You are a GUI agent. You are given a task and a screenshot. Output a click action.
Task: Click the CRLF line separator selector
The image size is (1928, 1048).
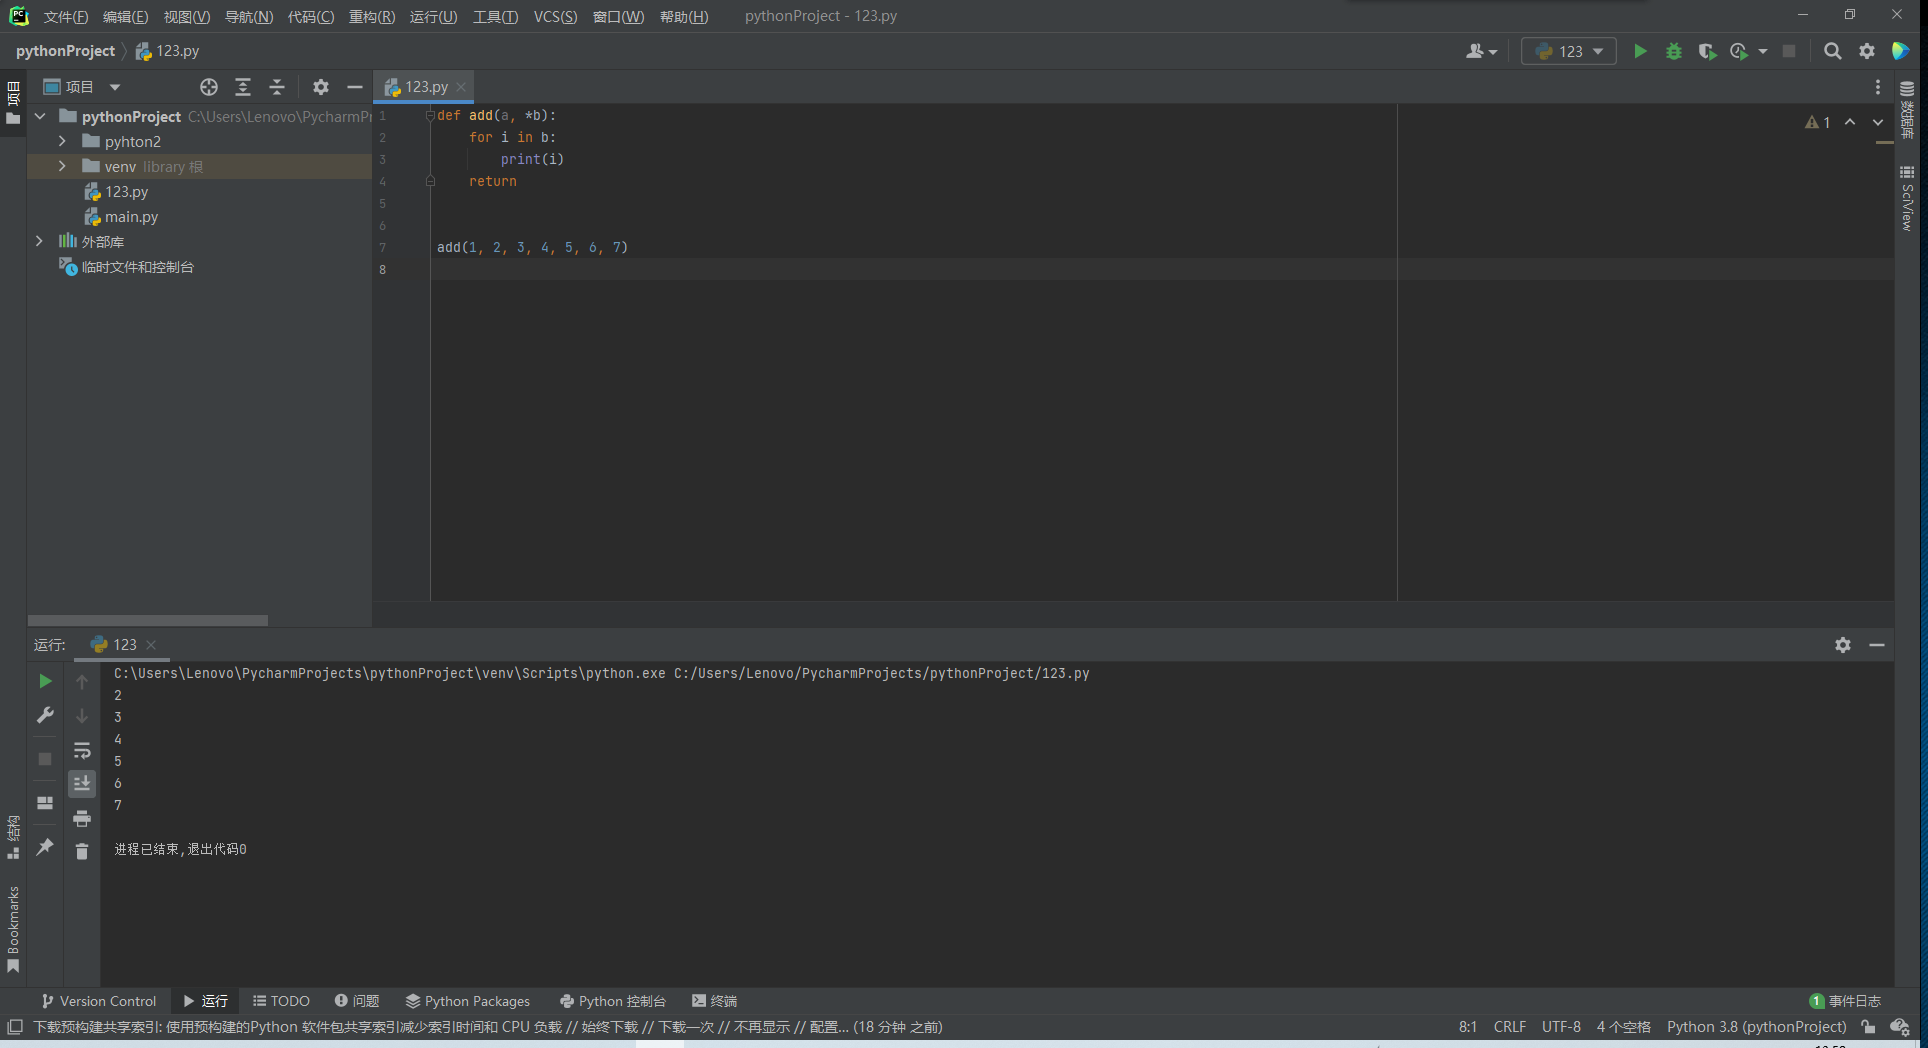coord(1509,1027)
